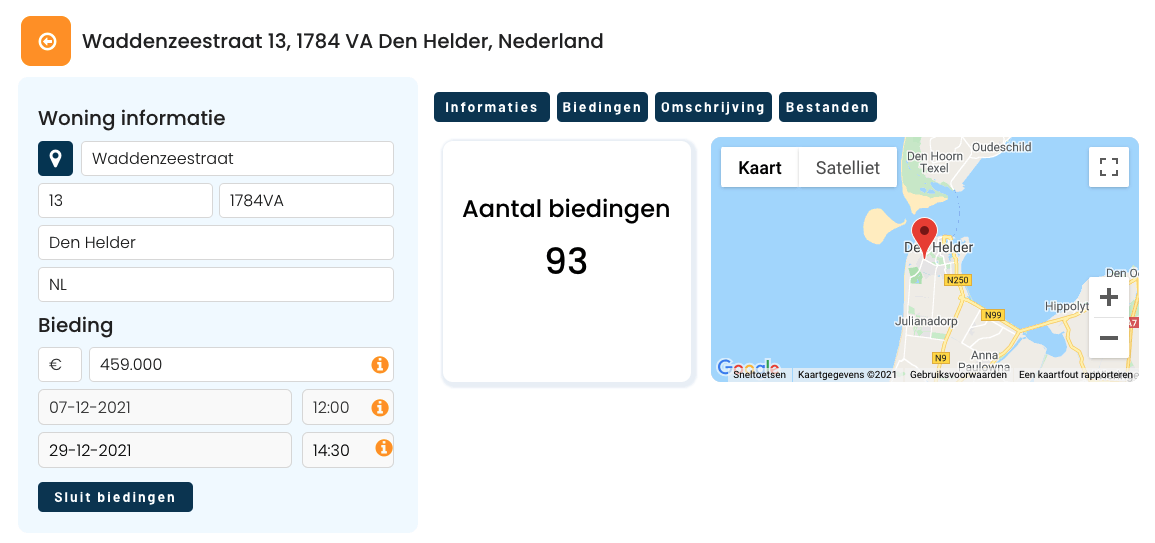Click the info icon next to 12:00 time
The height and width of the screenshot is (543, 1155).
click(x=380, y=407)
